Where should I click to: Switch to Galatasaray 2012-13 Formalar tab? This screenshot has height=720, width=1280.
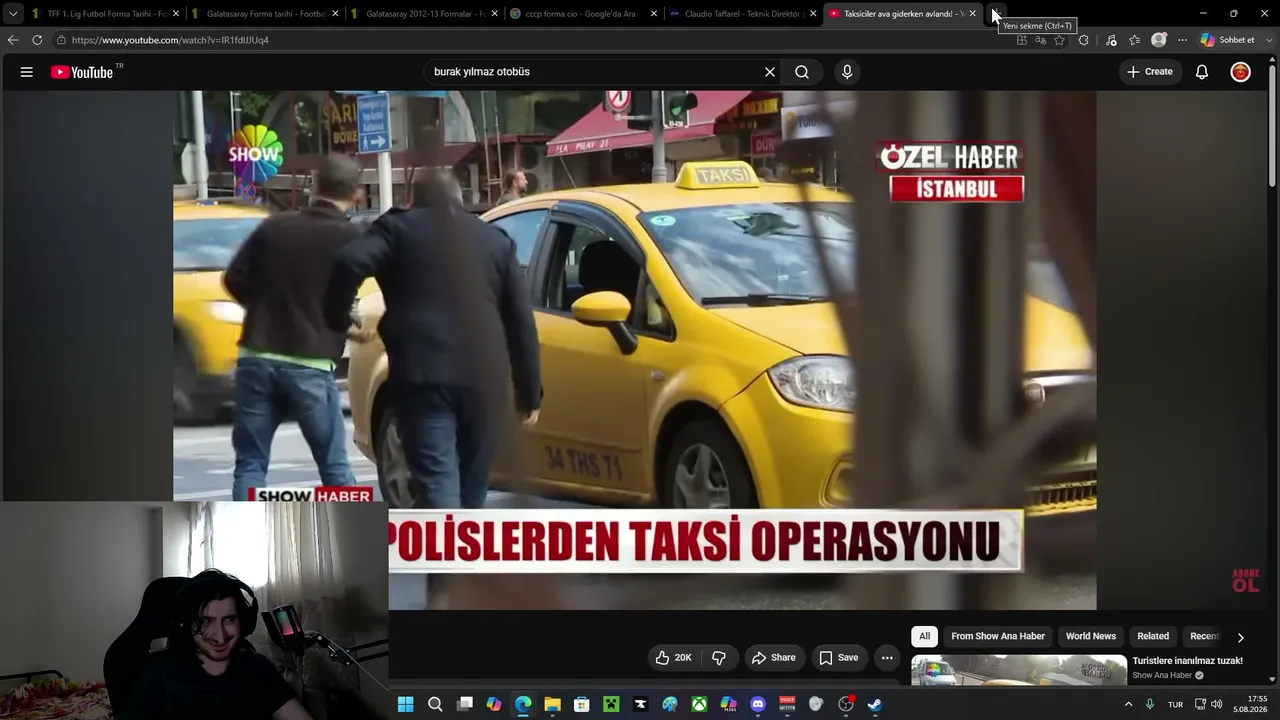pyautogui.click(x=424, y=14)
